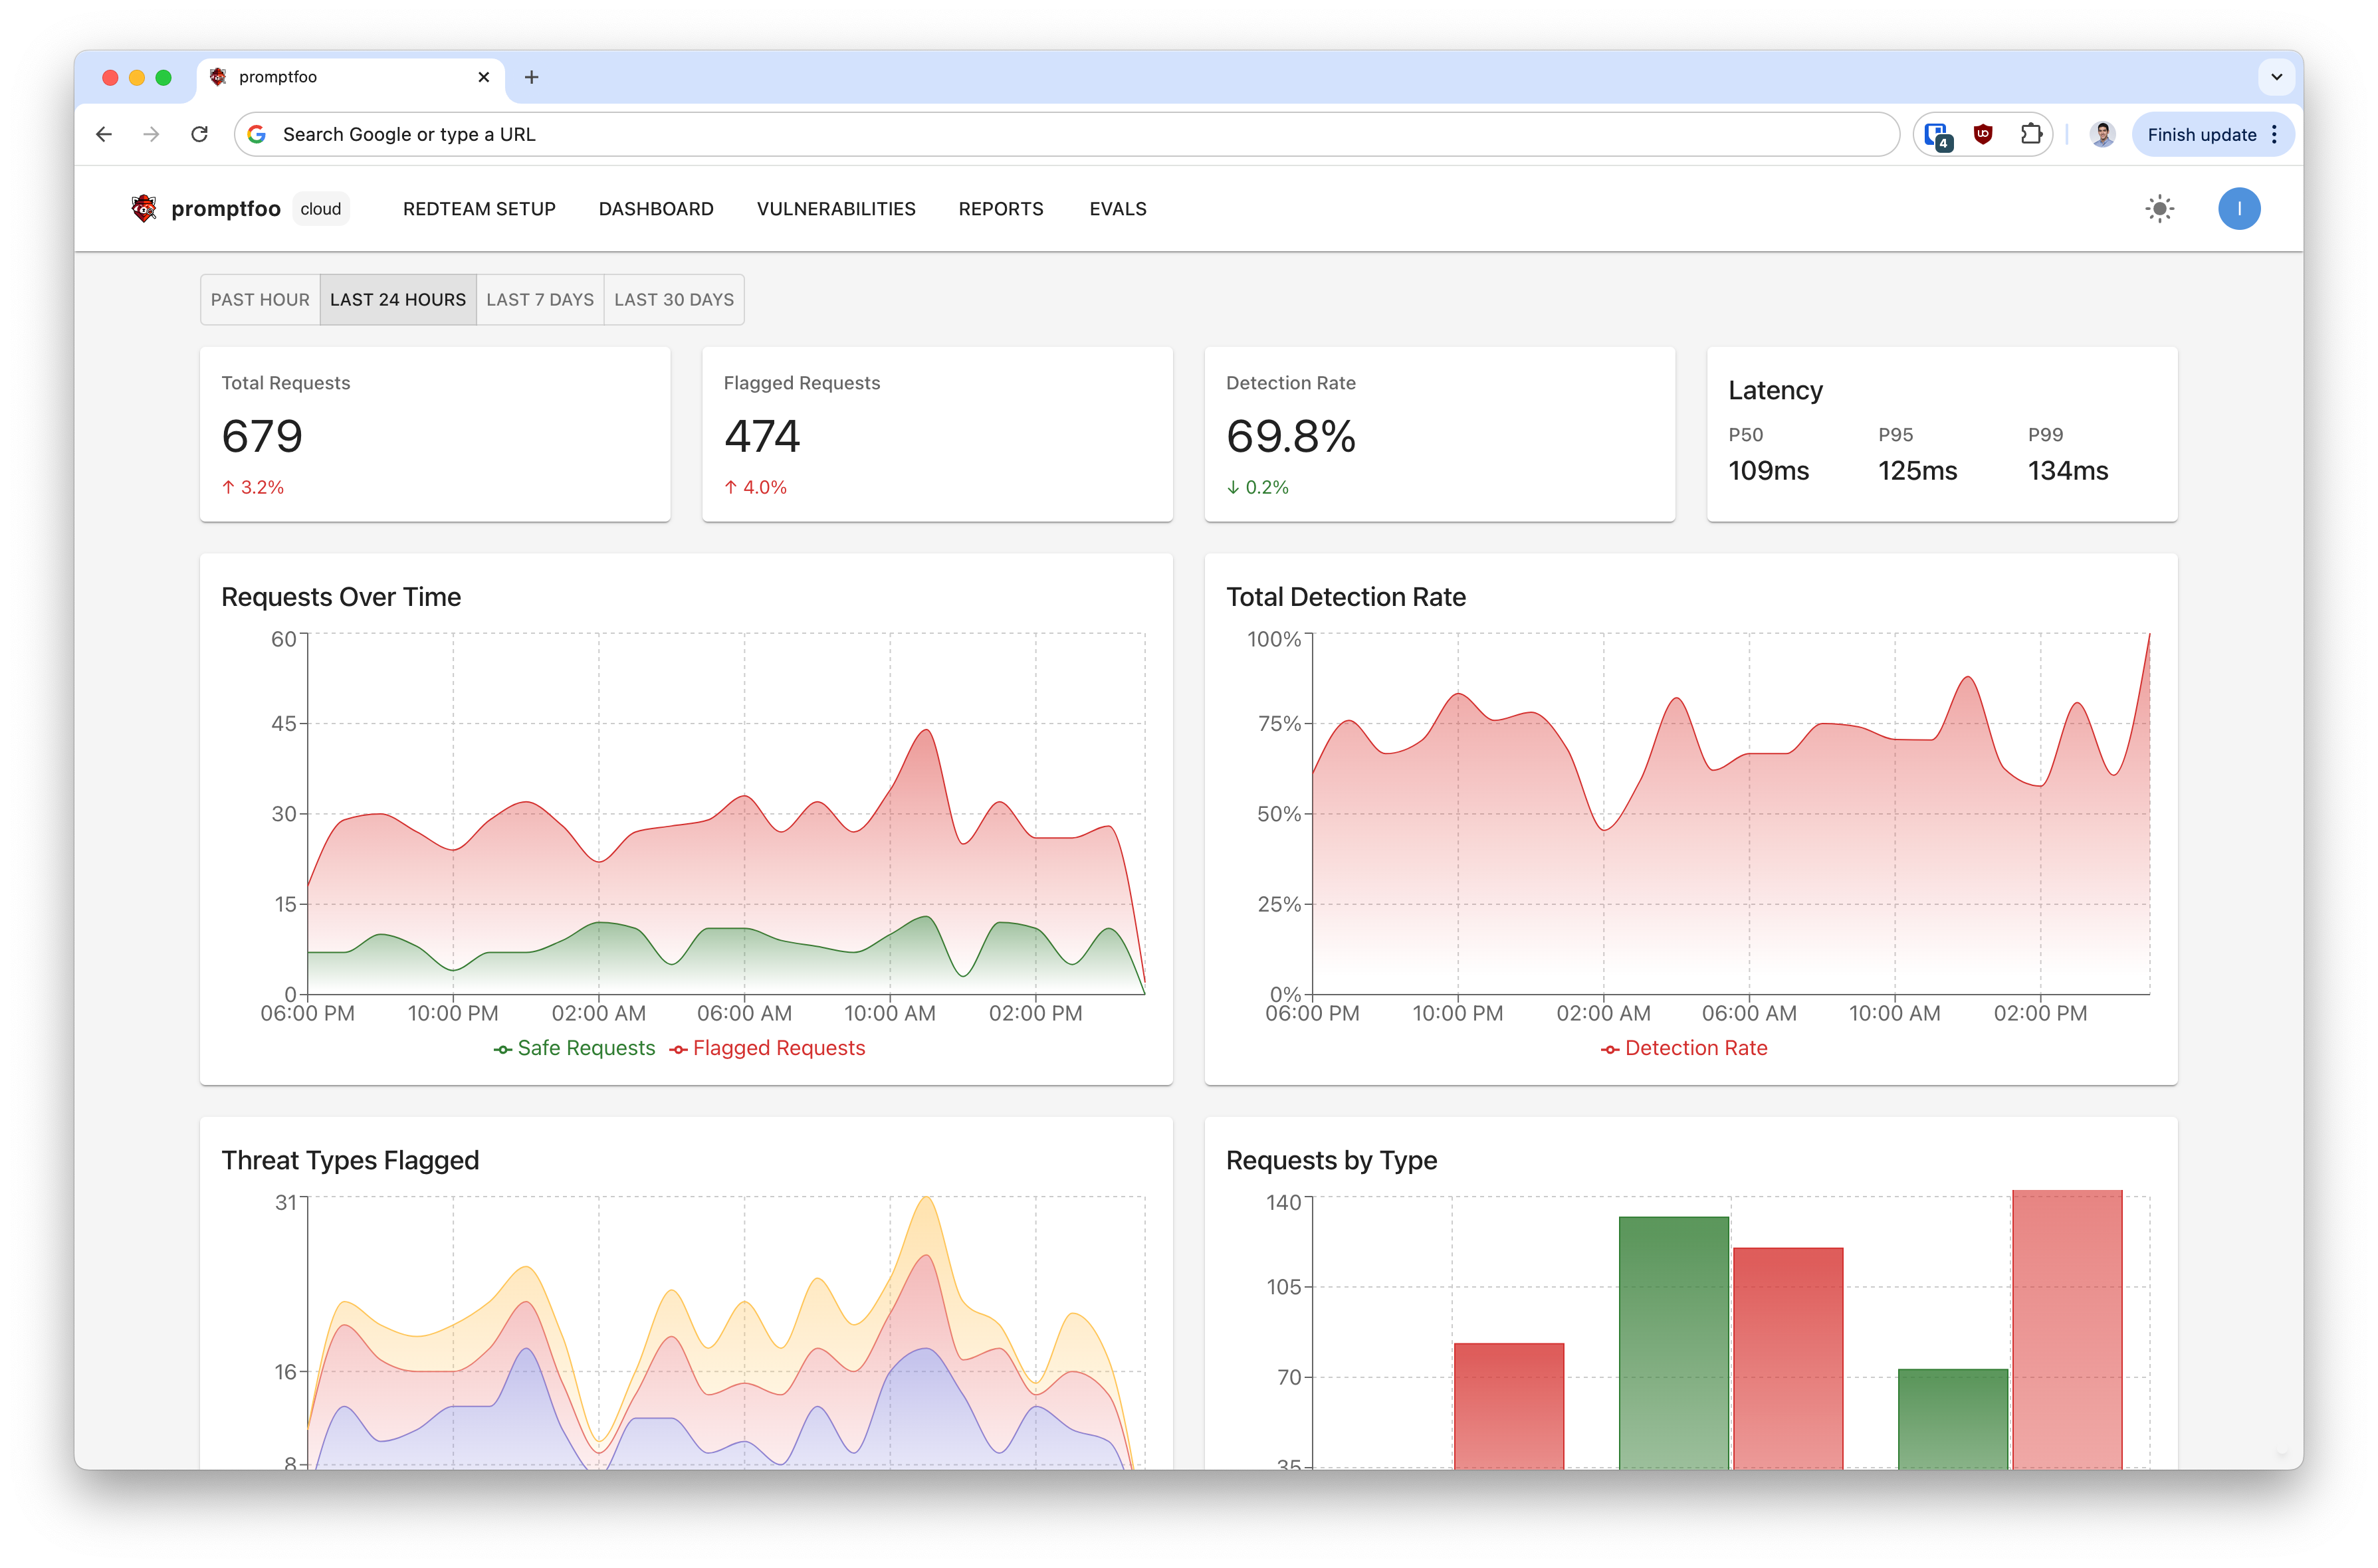Click the tallest red bar in Requests by Type
The height and width of the screenshot is (1568, 2378).
pyautogui.click(x=2066, y=1329)
